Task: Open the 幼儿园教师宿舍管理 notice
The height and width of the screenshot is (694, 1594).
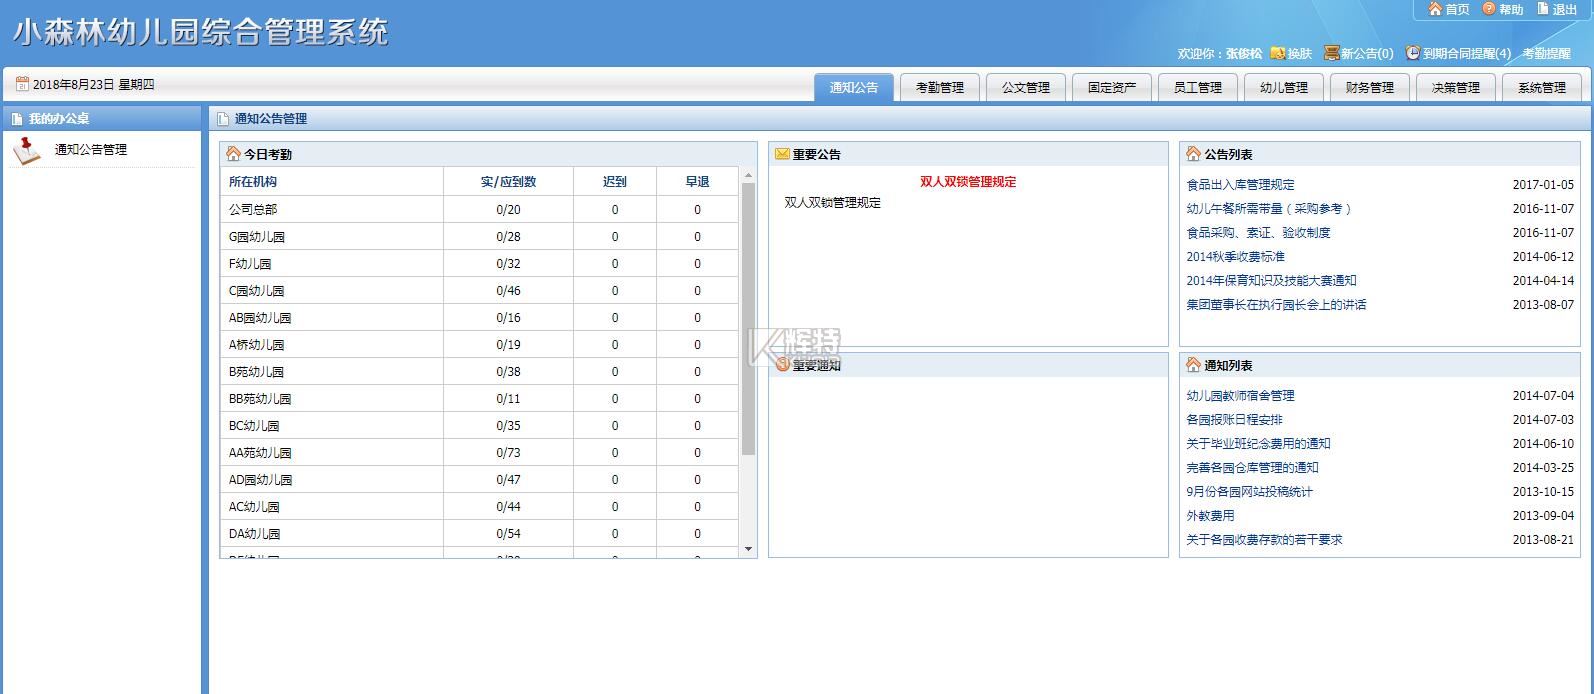Action: click(x=1240, y=396)
